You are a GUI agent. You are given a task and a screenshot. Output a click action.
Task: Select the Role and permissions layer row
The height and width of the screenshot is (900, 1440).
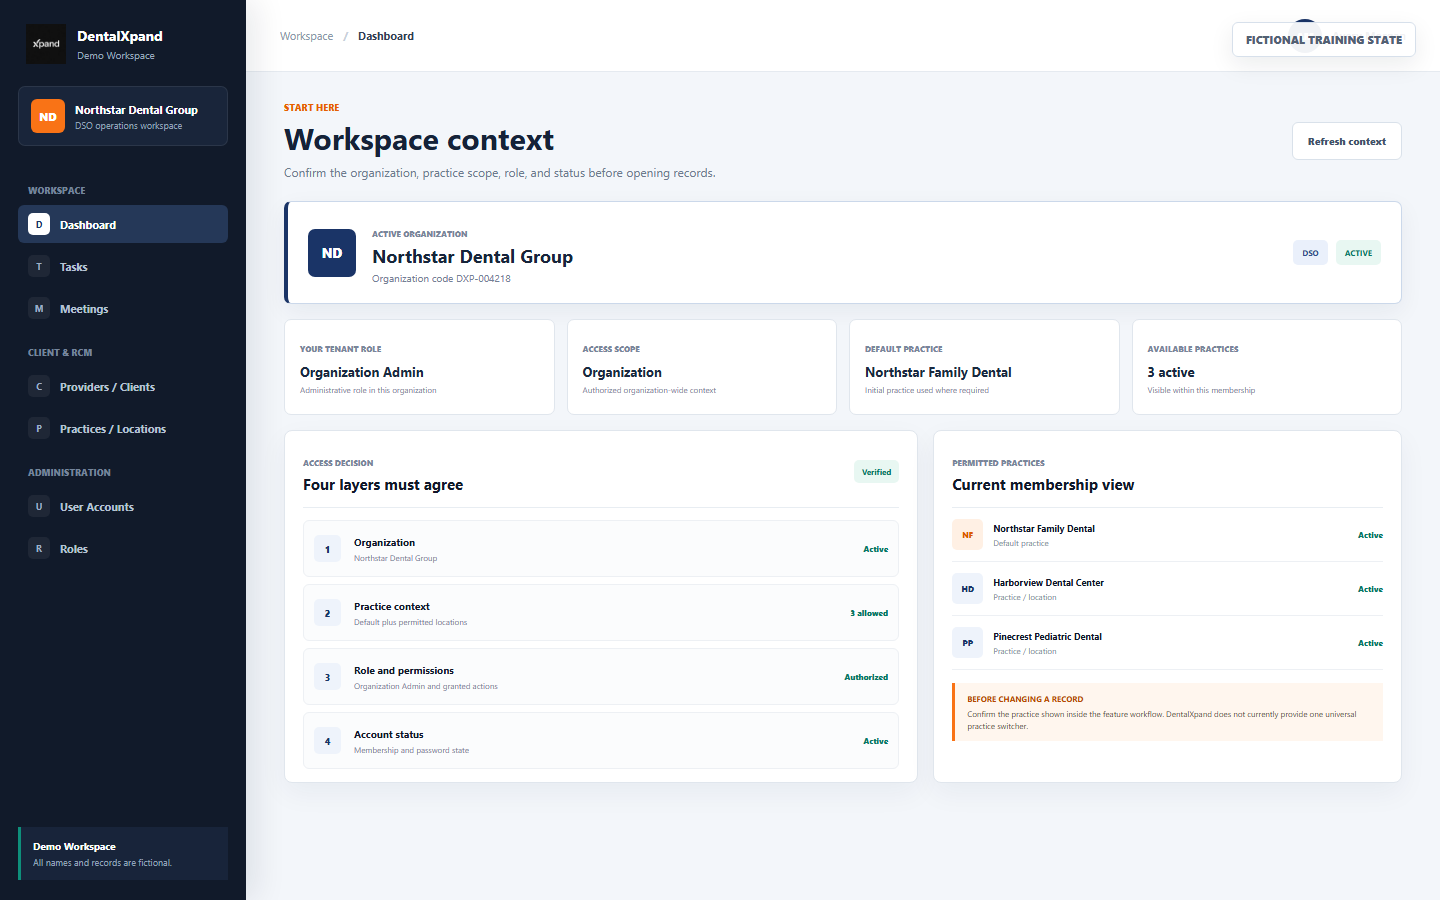[600, 677]
